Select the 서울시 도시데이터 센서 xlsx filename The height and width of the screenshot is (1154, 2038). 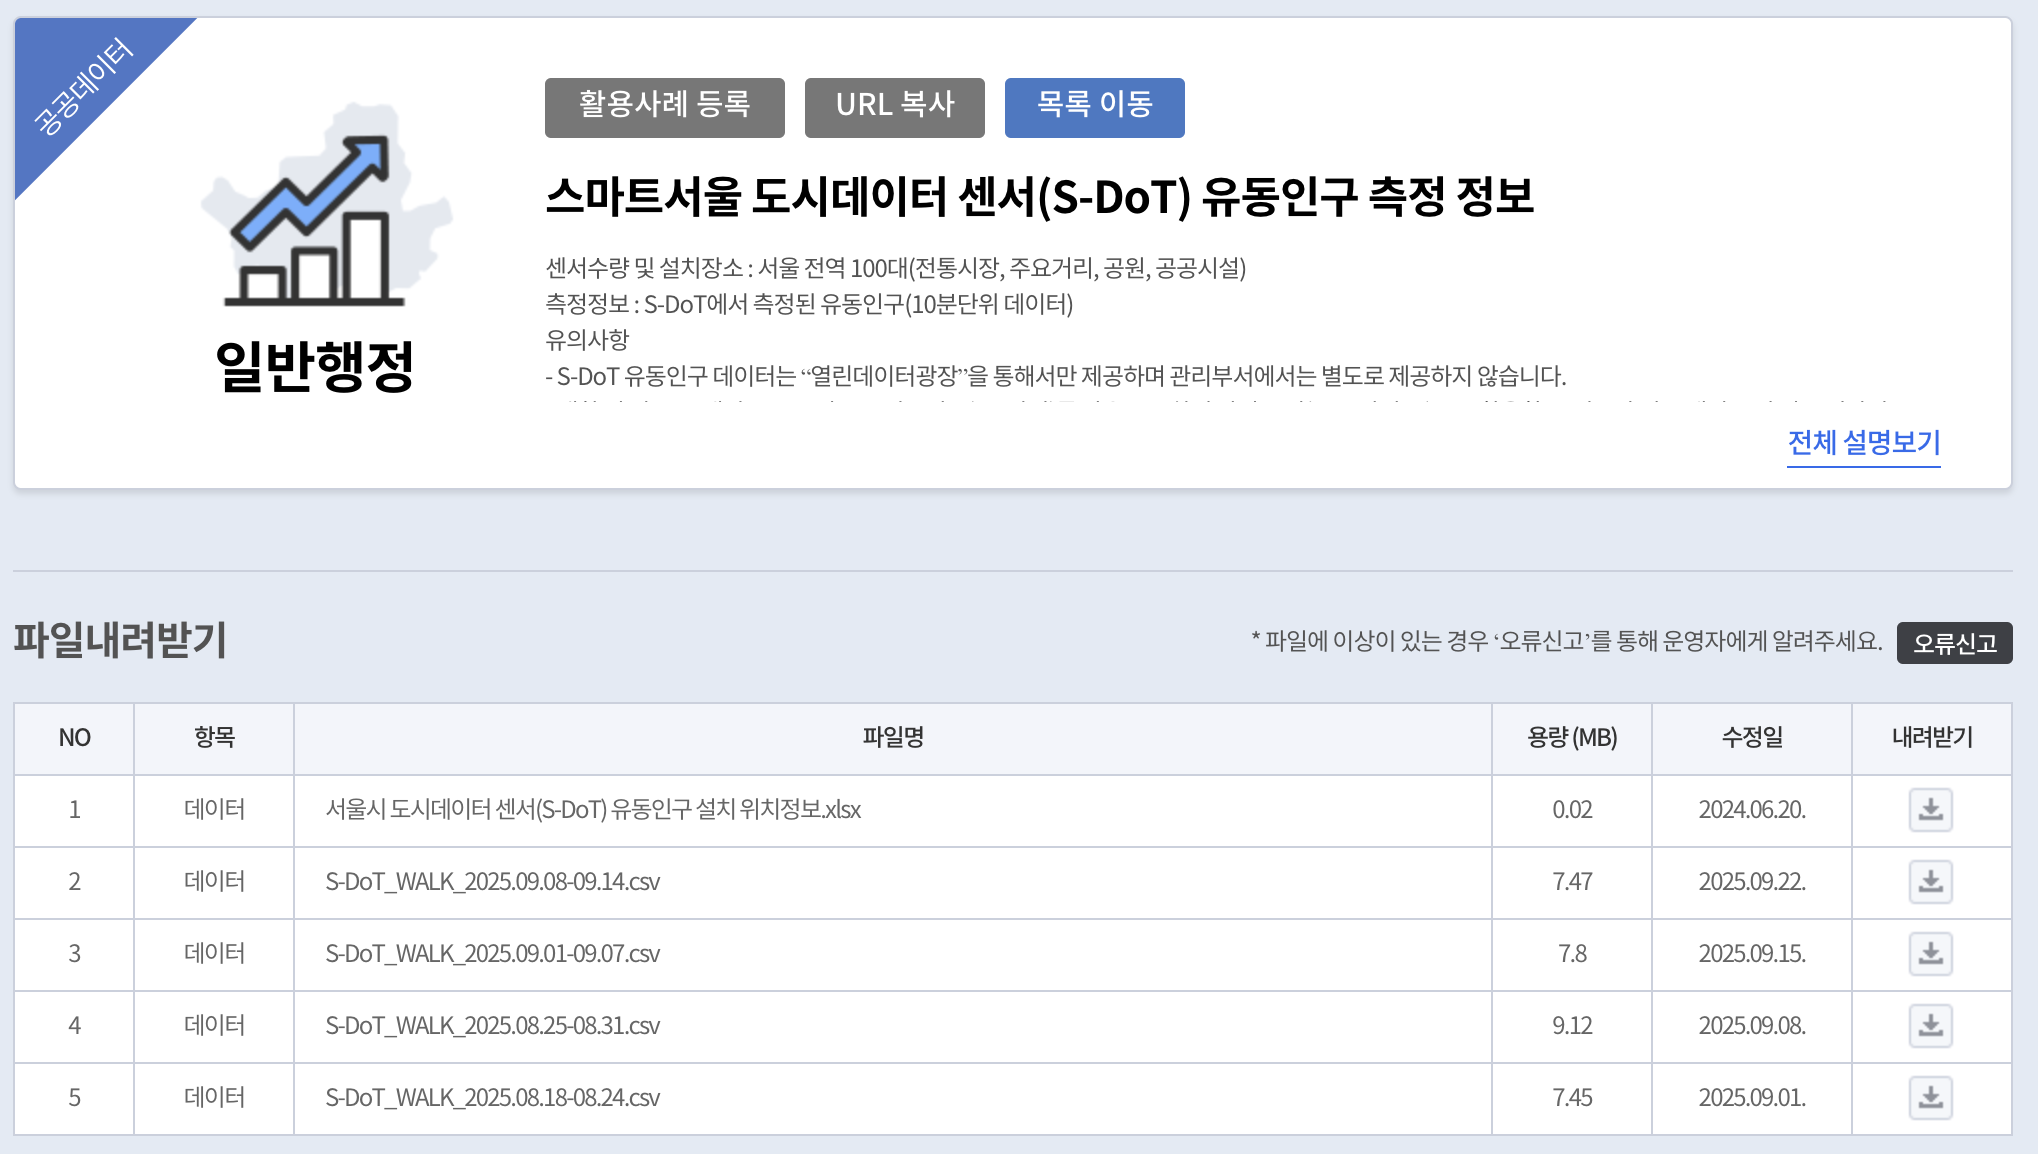pos(593,810)
